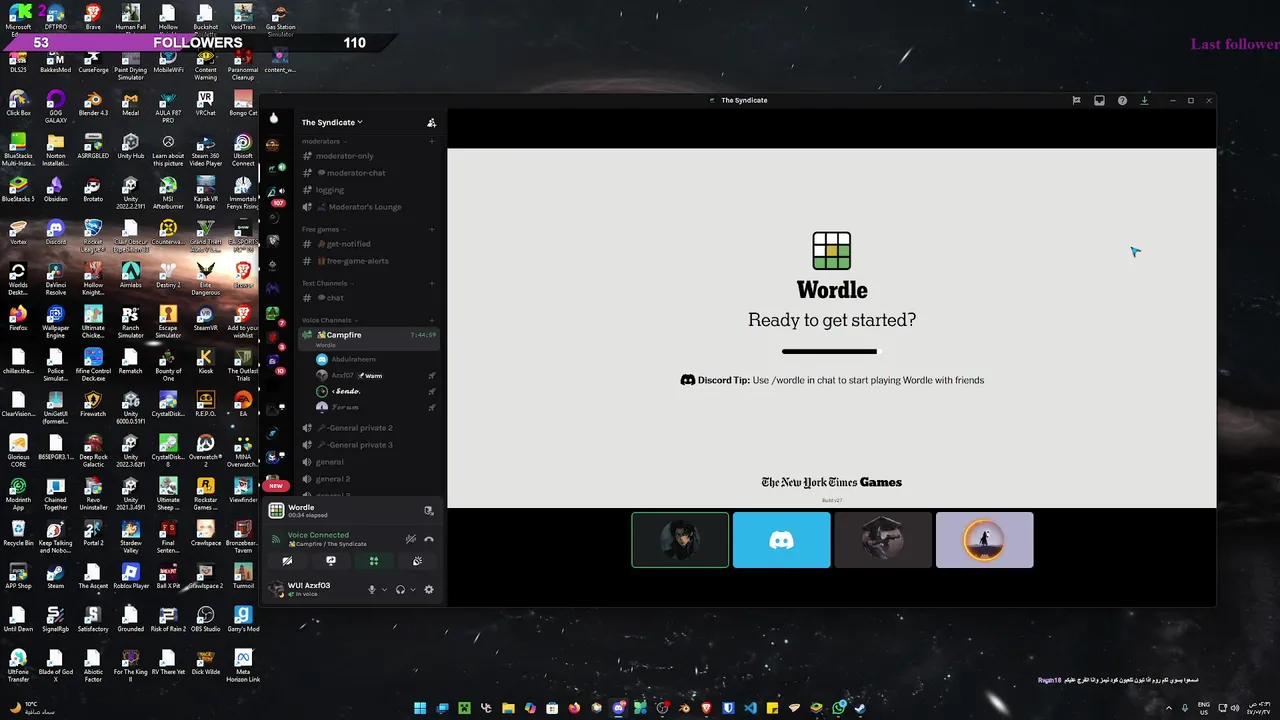Join General private 2 voice channel
The image size is (1280, 720).
[369, 428]
